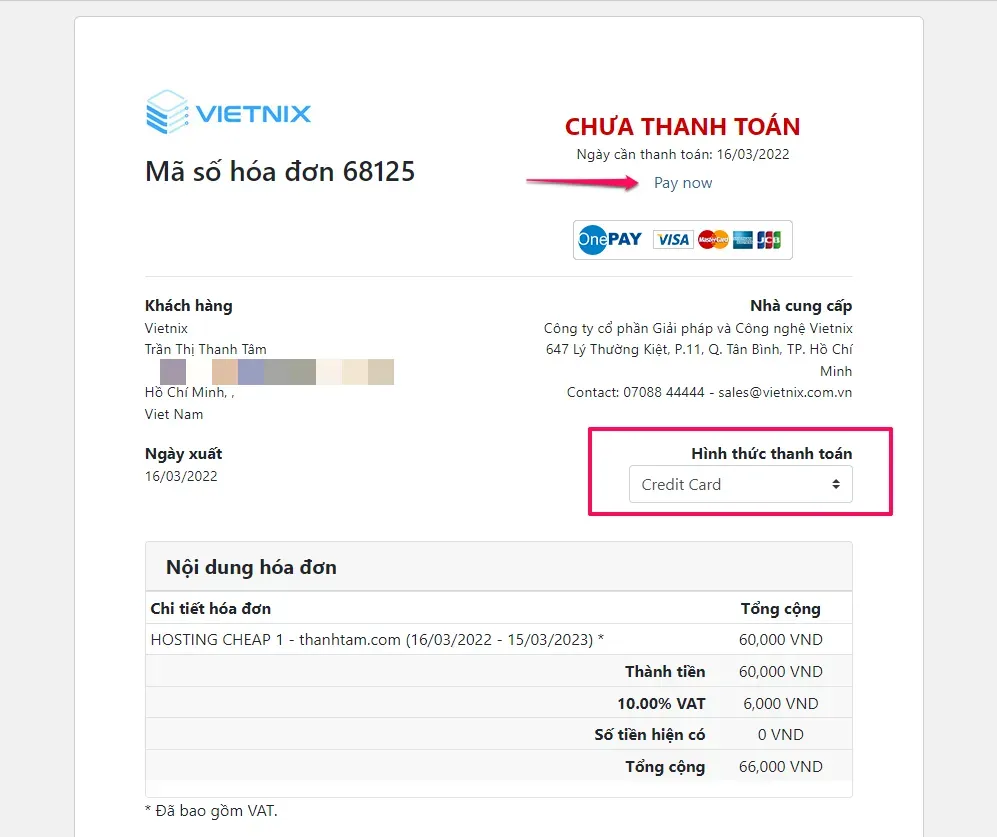
Task: Click the Số tiền hiện có label
Action: (x=650, y=735)
